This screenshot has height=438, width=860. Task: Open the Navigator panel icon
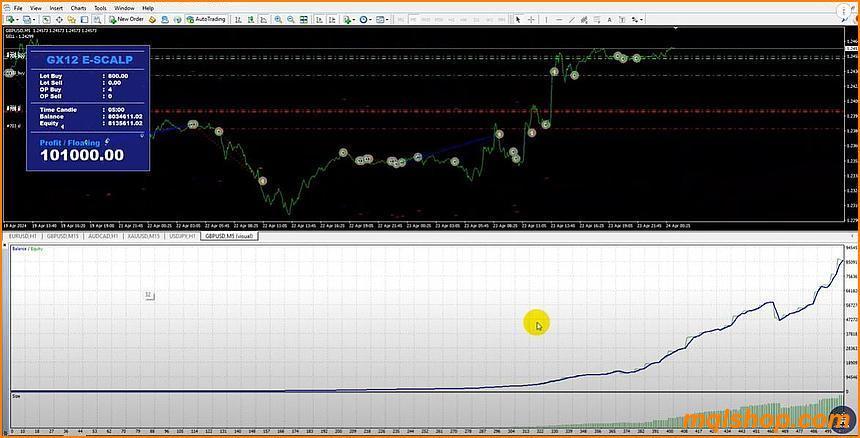click(x=72, y=19)
